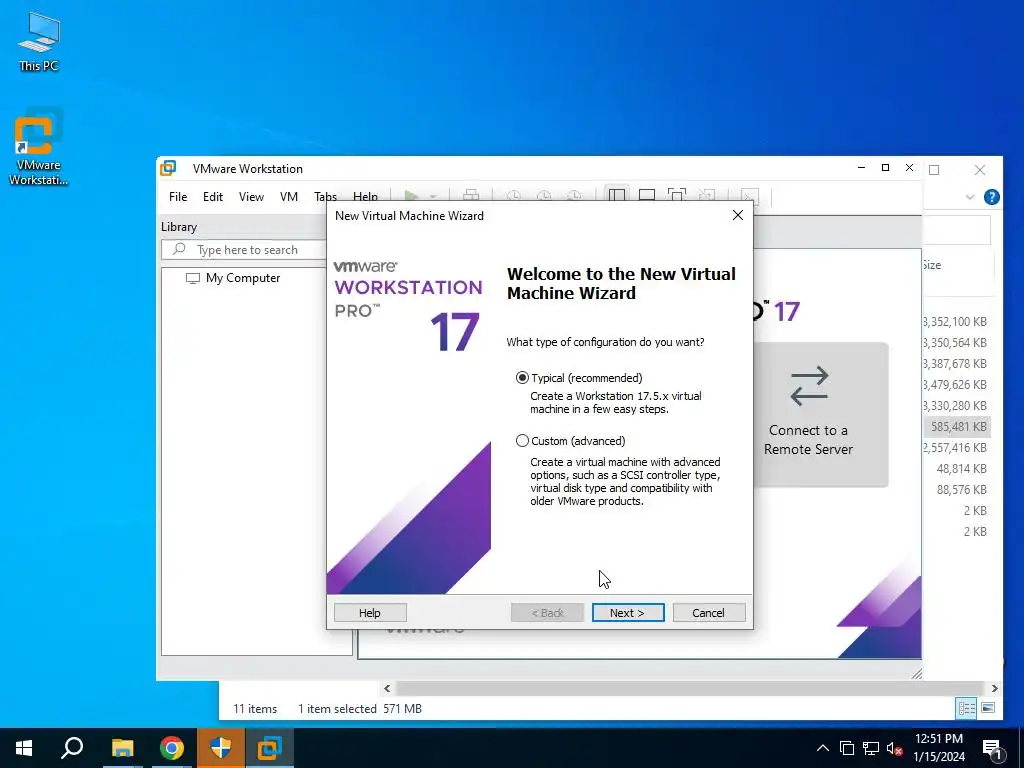Click the UAC shield taskbar icon
1024x768 pixels.
[x=221, y=748]
